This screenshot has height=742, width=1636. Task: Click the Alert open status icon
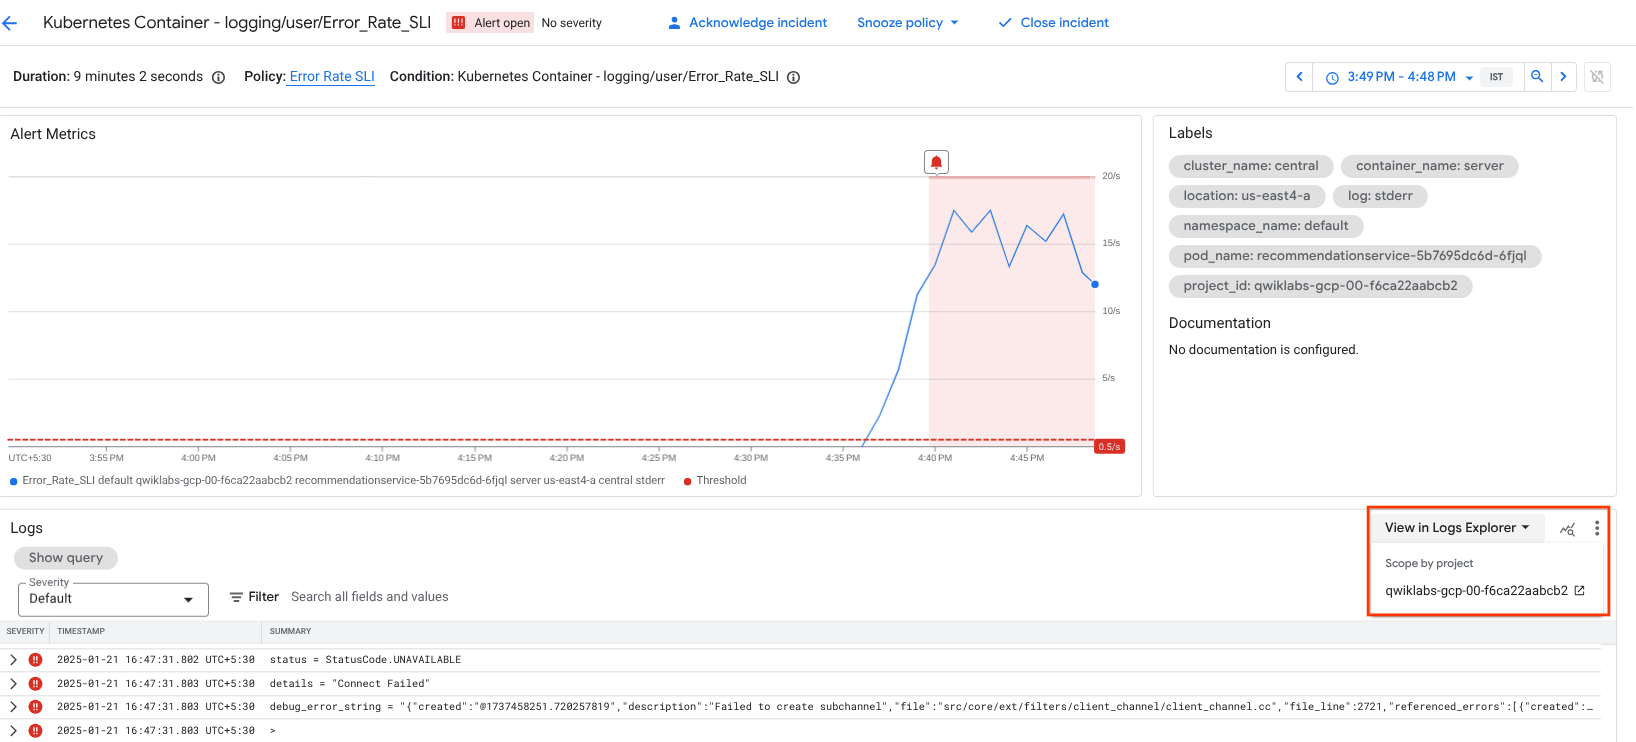pos(459,23)
